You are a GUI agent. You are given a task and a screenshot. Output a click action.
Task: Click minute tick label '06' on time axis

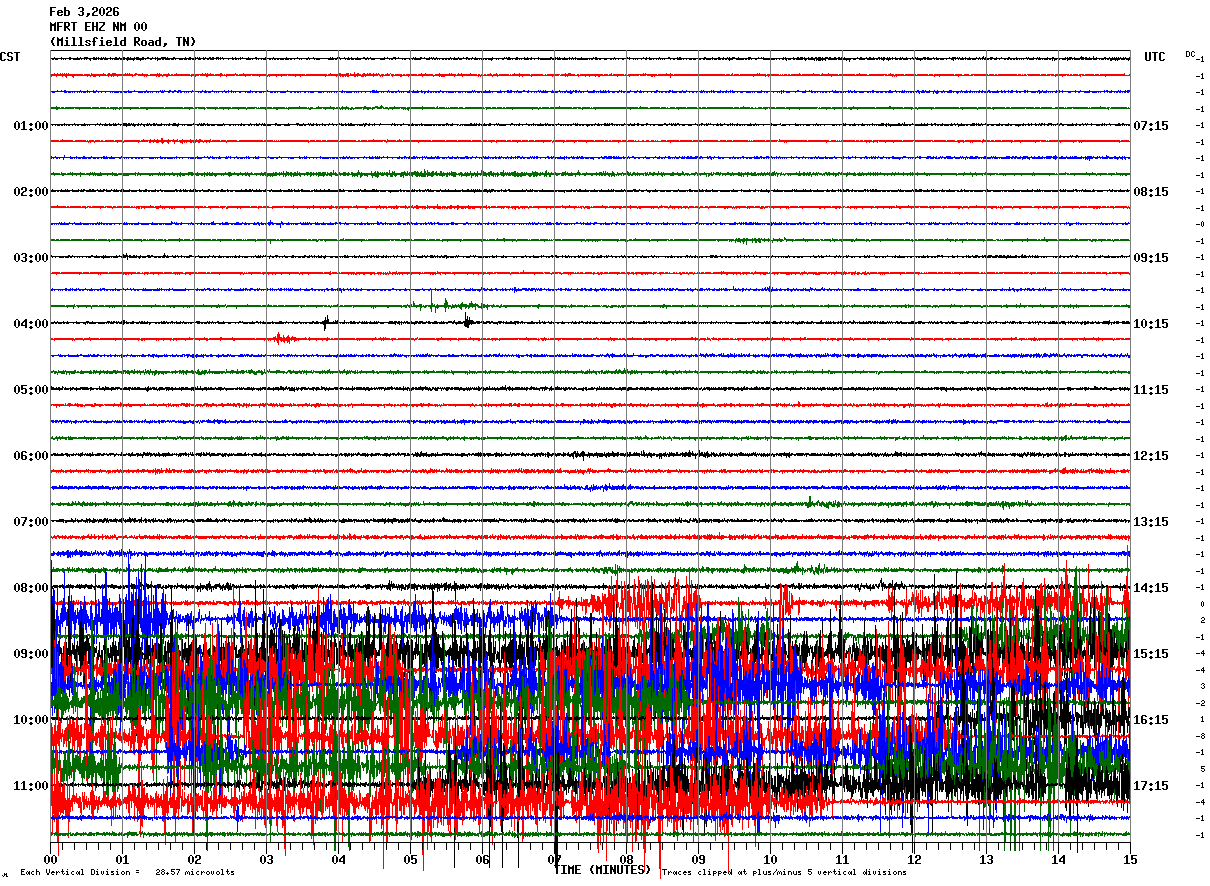483,860
